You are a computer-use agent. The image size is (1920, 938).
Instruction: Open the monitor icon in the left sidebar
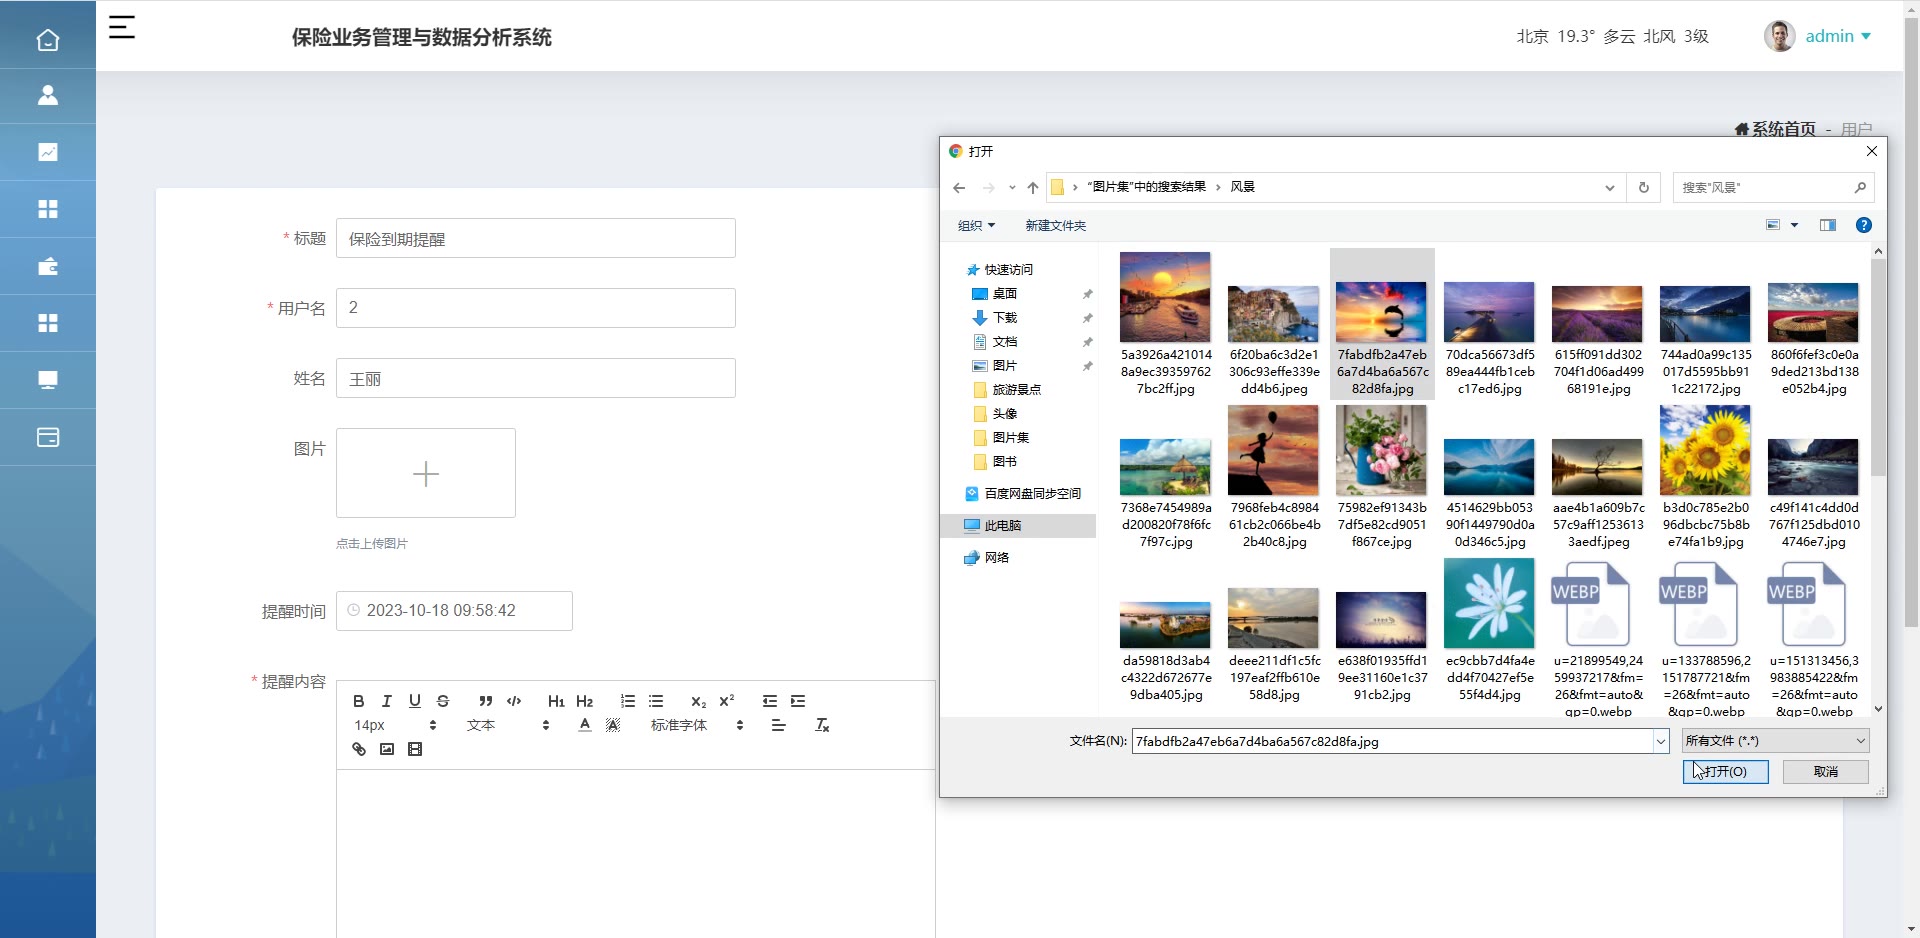[x=48, y=380]
